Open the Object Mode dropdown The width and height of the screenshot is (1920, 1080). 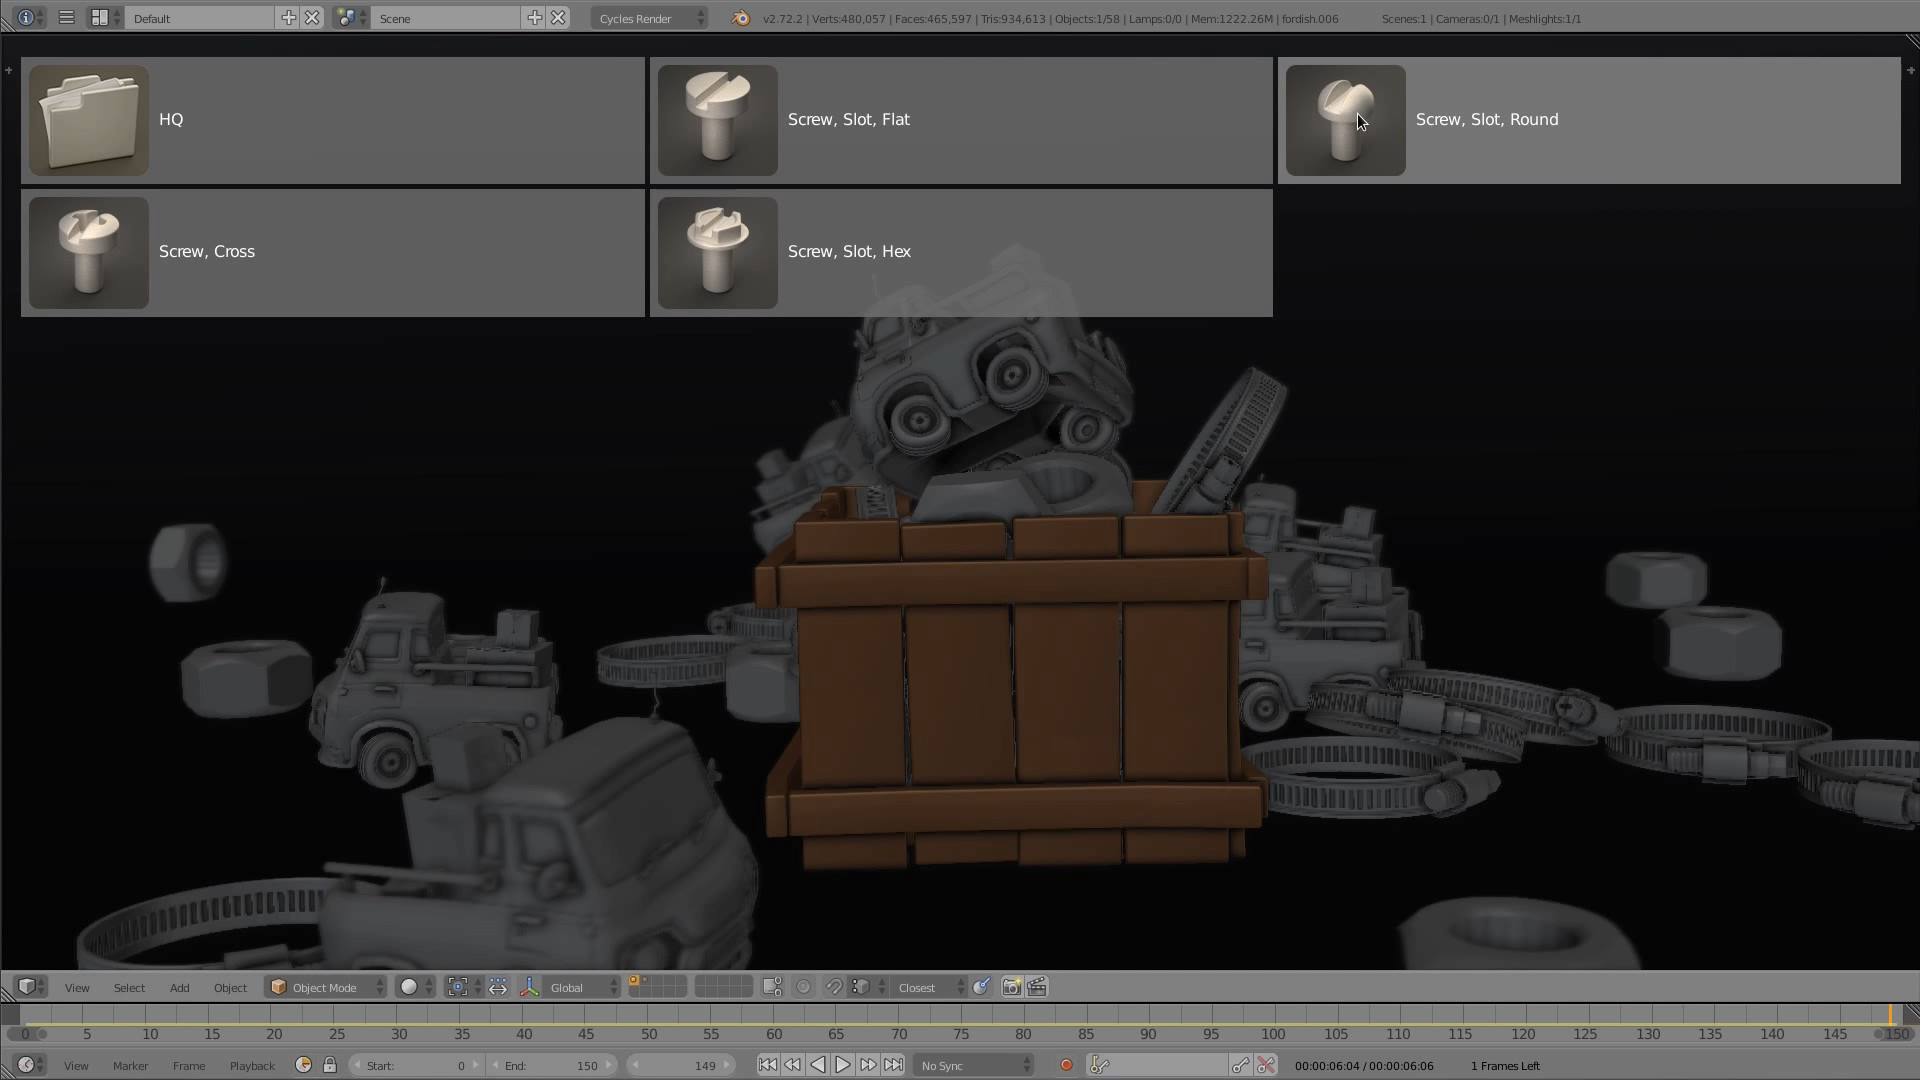pyautogui.click(x=326, y=987)
